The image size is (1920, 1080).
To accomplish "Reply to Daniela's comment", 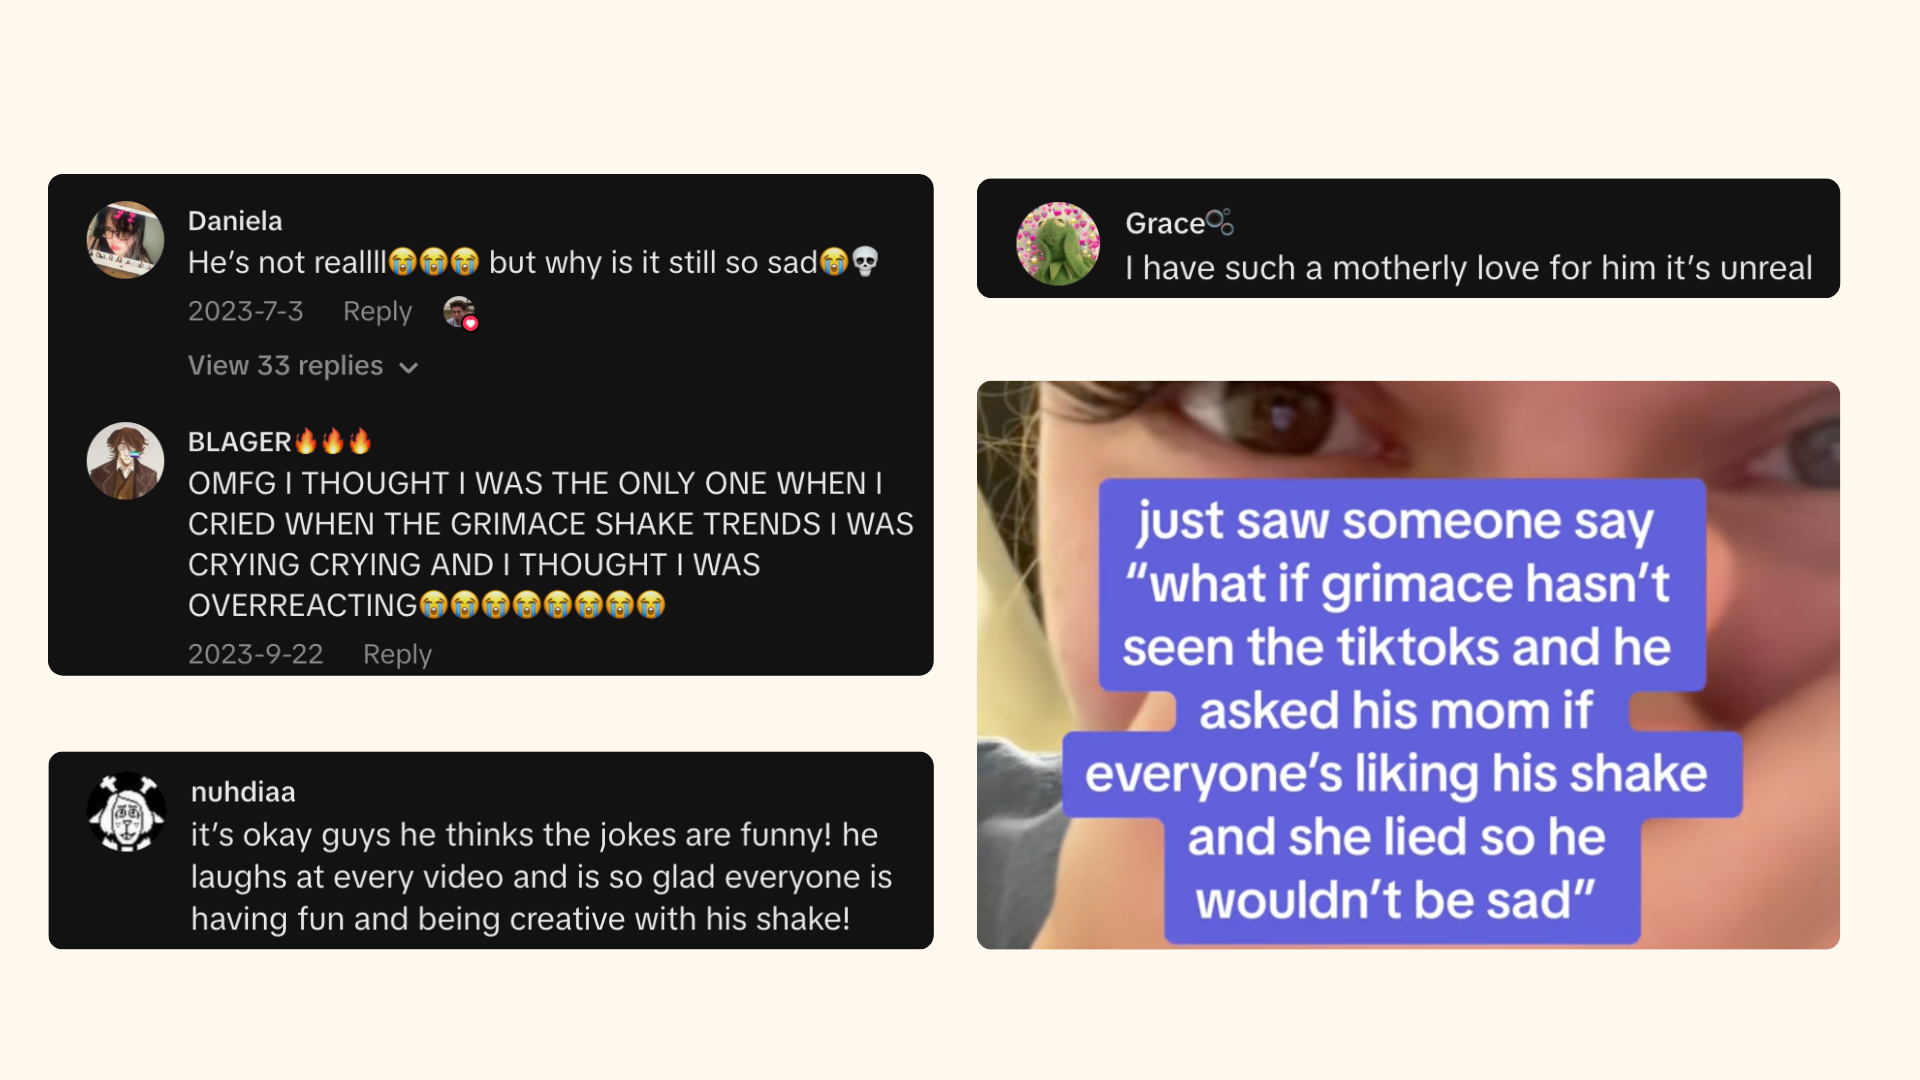I will pyautogui.click(x=377, y=312).
